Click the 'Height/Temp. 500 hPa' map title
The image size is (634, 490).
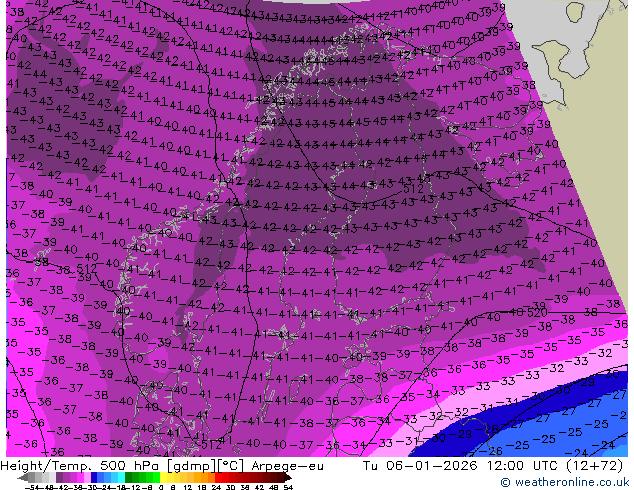(x=81, y=466)
